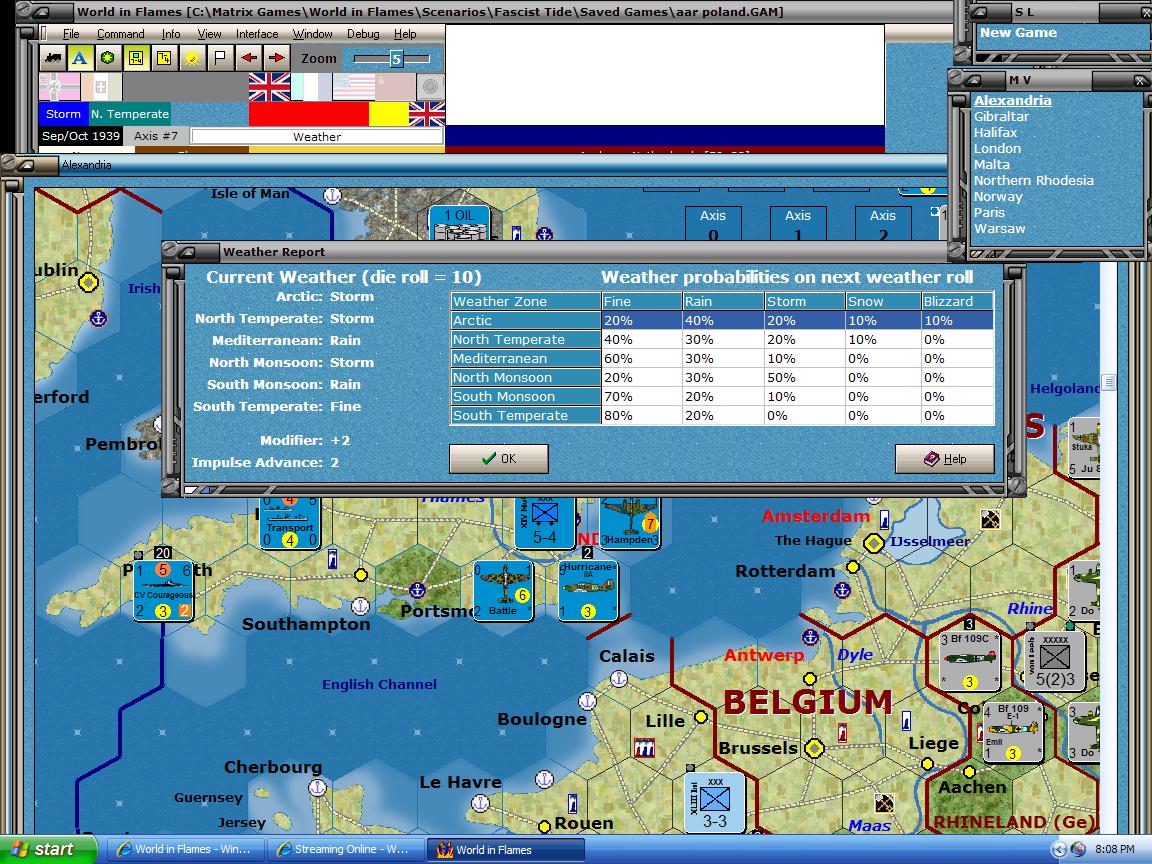This screenshot has width=1152, height=864.
Task: Click the Bf 109 E-1 Emil unit counter
Action: pos(1012,732)
